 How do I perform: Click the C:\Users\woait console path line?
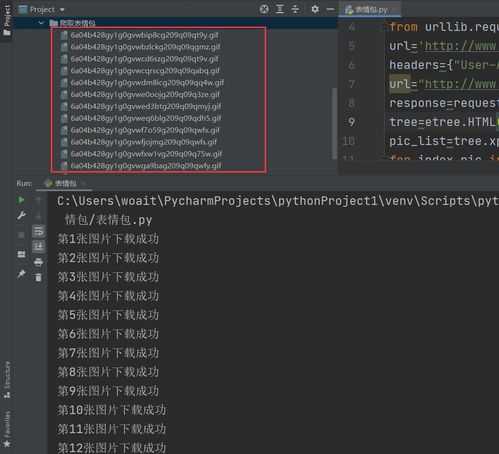click(x=278, y=201)
